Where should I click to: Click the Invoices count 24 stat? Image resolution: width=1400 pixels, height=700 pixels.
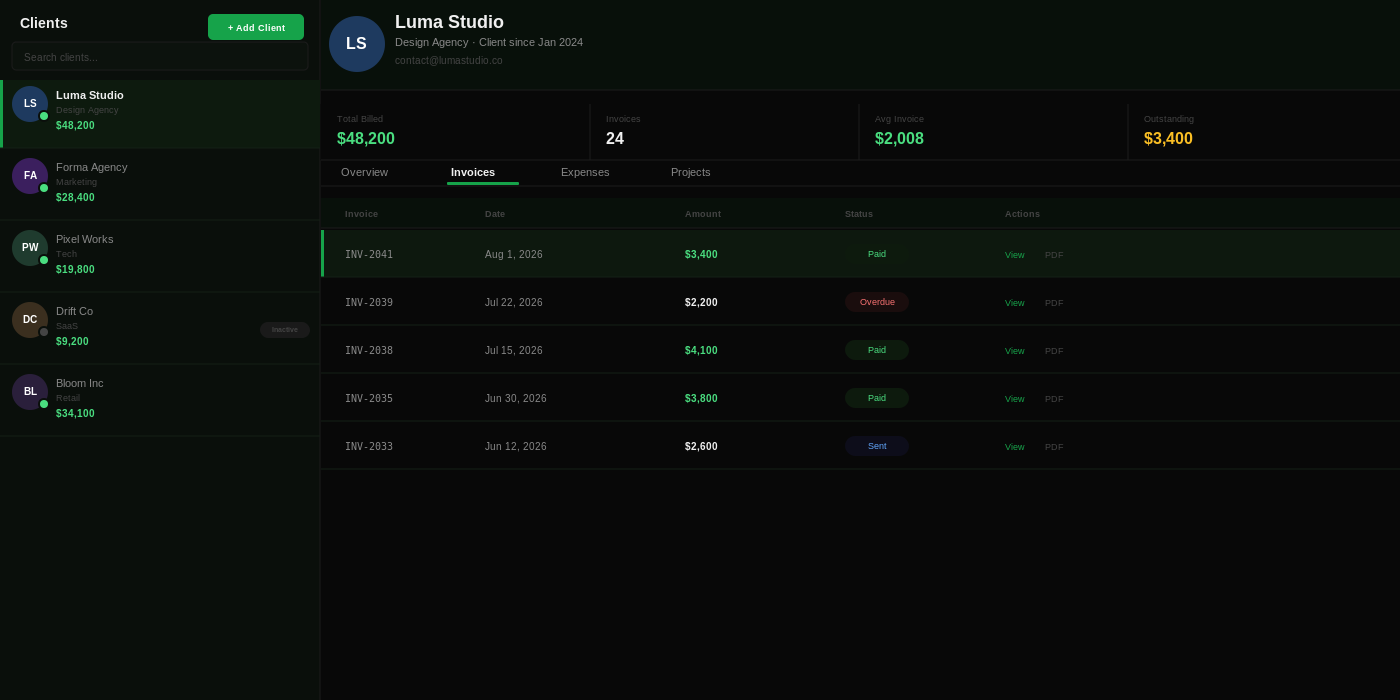(x=724, y=132)
